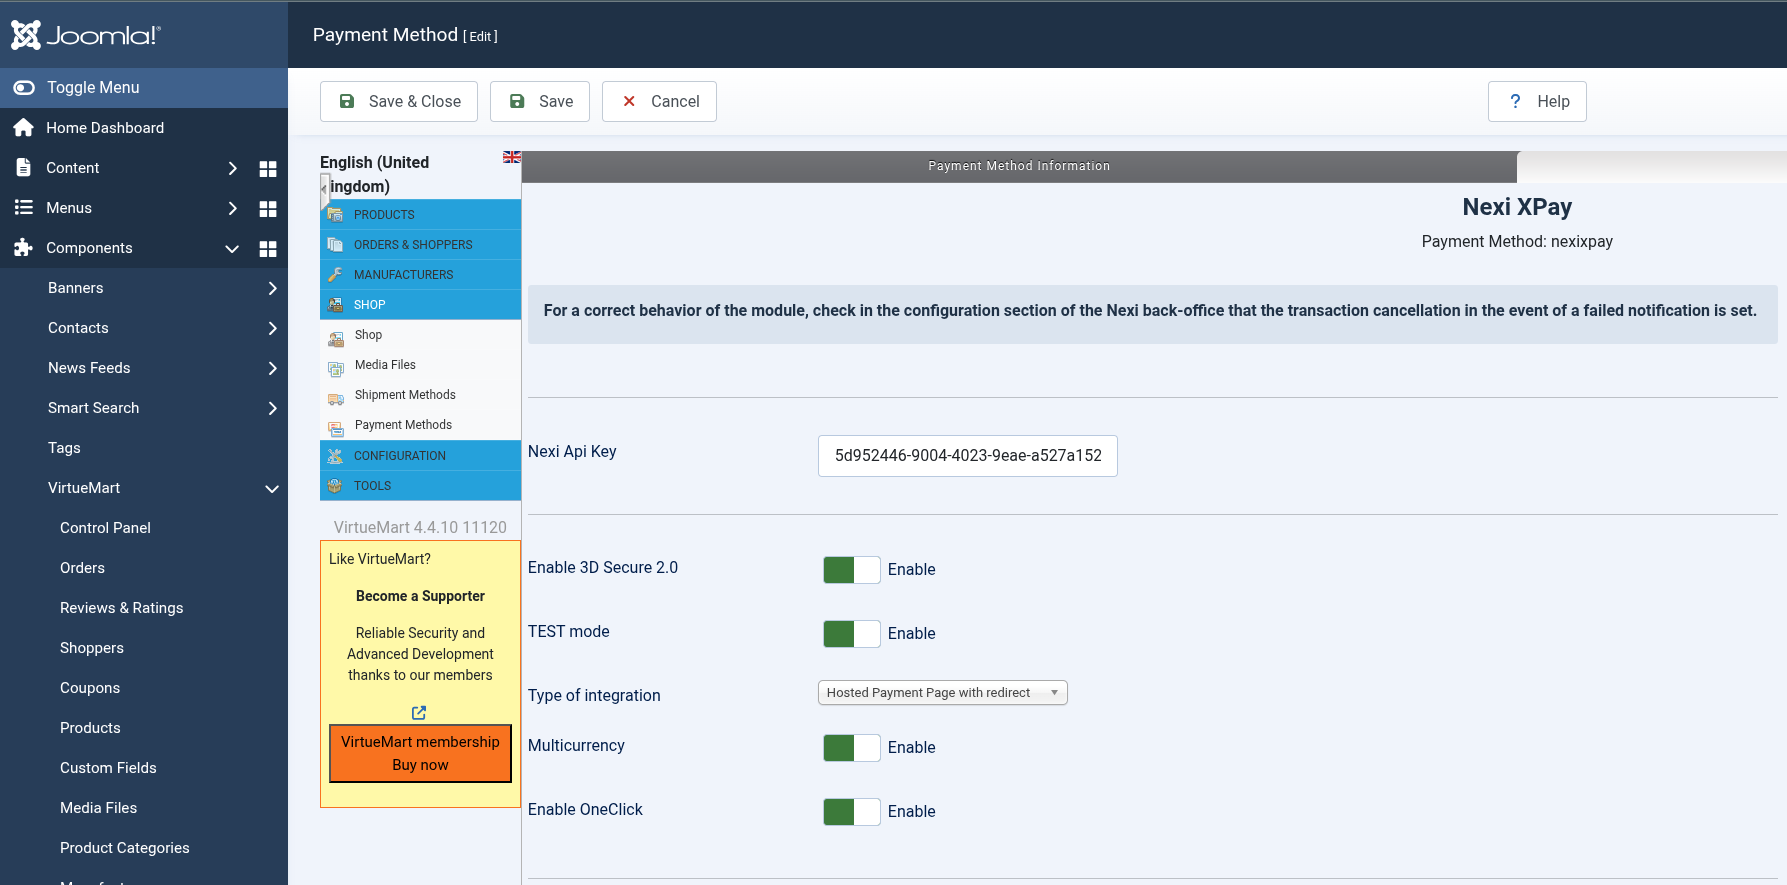Image resolution: width=1787 pixels, height=885 pixels.
Task: Select the Payment Method Information tab
Action: 1019,166
